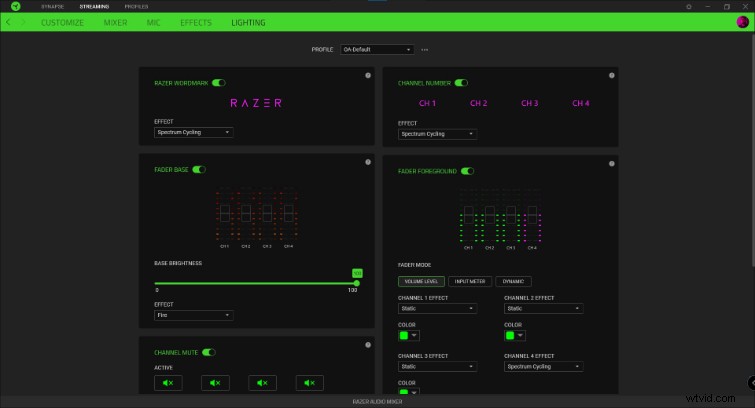Viewport: 755px width, 408px height.
Task: Toggle the Channel Number lighting switch
Action: [461, 83]
